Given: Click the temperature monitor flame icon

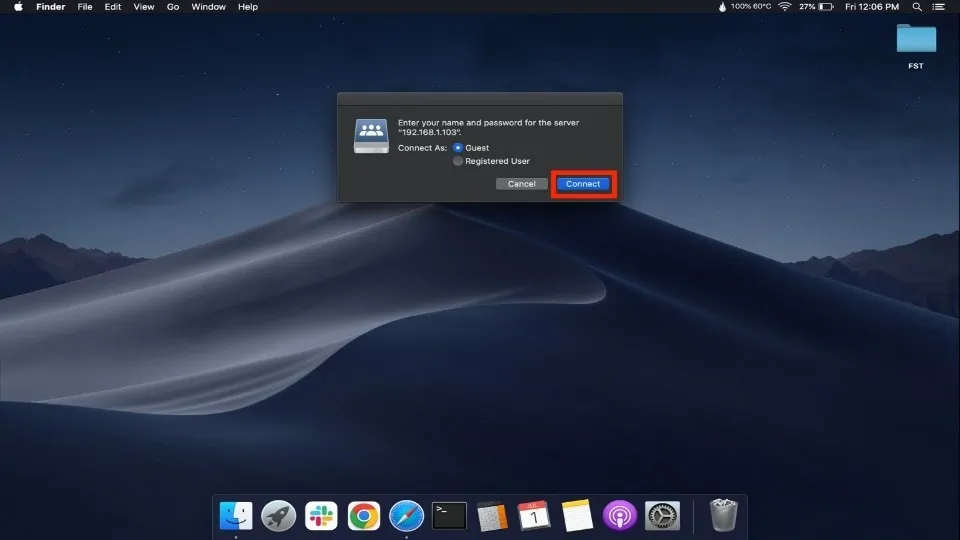Looking at the screenshot, I should [x=722, y=7].
